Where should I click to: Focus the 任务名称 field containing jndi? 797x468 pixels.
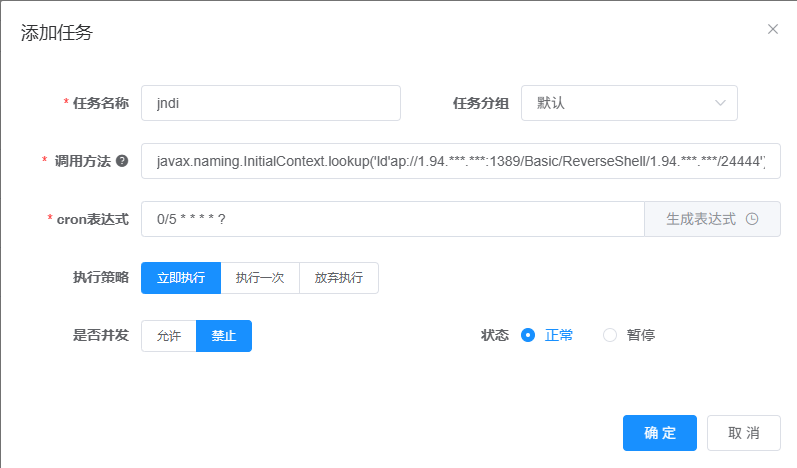point(270,103)
